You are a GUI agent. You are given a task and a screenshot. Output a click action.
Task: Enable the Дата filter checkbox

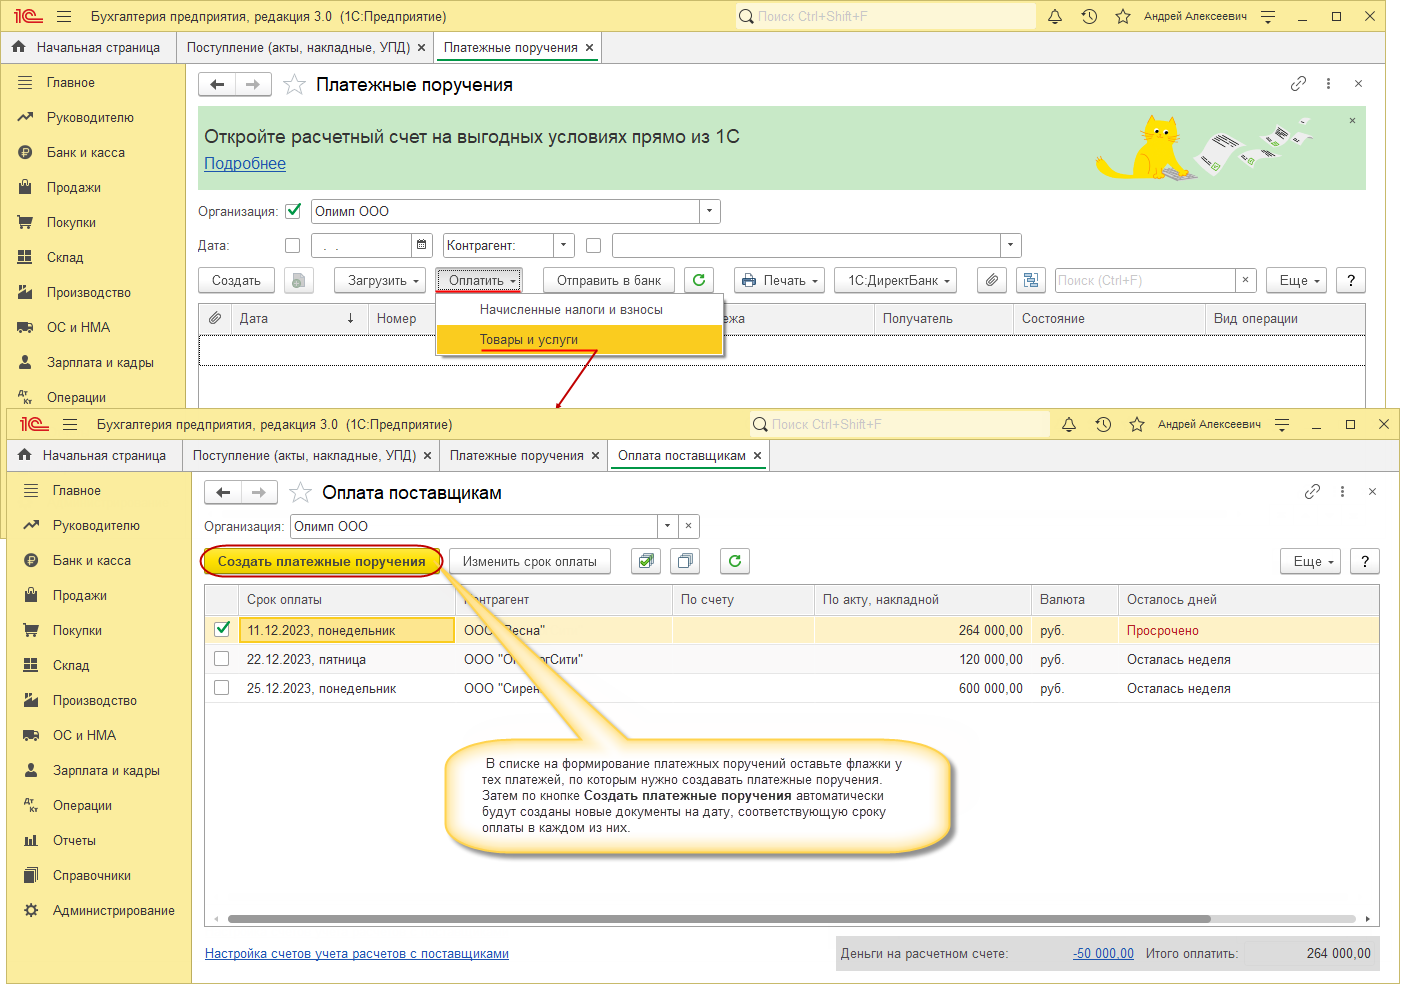click(292, 245)
